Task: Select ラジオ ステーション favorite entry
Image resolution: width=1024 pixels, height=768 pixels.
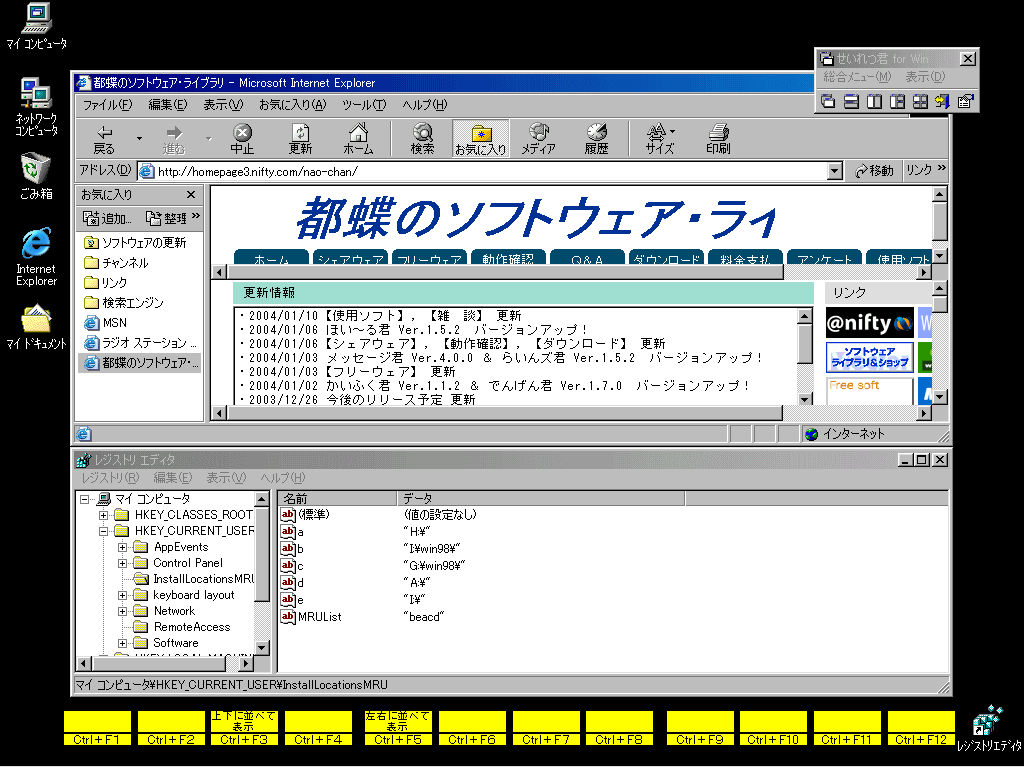Action: pyautogui.click(x=140, y=342)
